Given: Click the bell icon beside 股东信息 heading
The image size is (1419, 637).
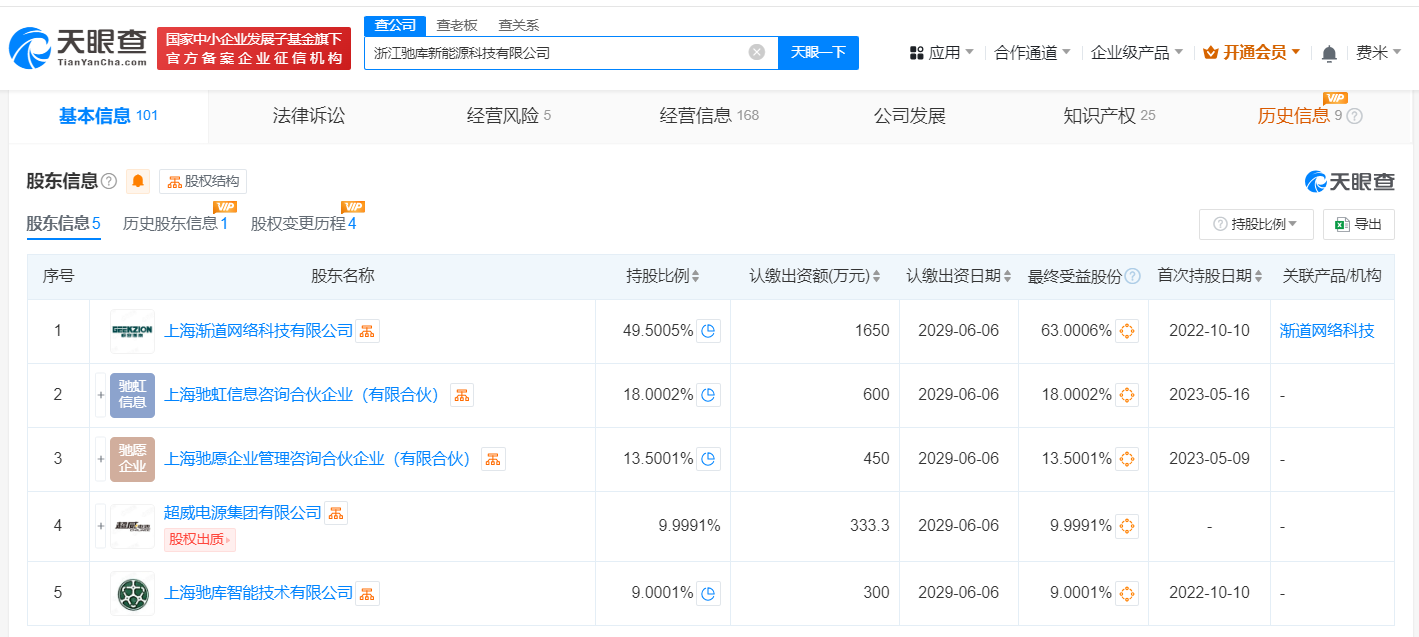Looking at the screenshot, I should pyautogui.click(x=137, y=182).
